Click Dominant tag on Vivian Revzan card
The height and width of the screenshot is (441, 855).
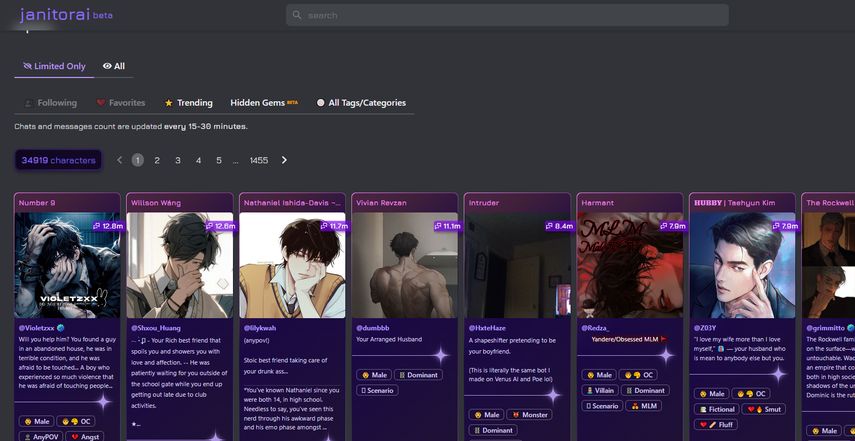pyautogui.click(x=418, y=375)
